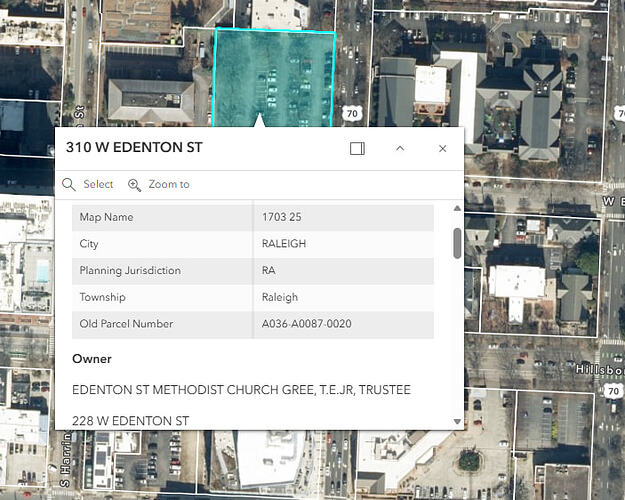
Task: Click the zoom-in magnifier icon
Action: click(134, 185)
